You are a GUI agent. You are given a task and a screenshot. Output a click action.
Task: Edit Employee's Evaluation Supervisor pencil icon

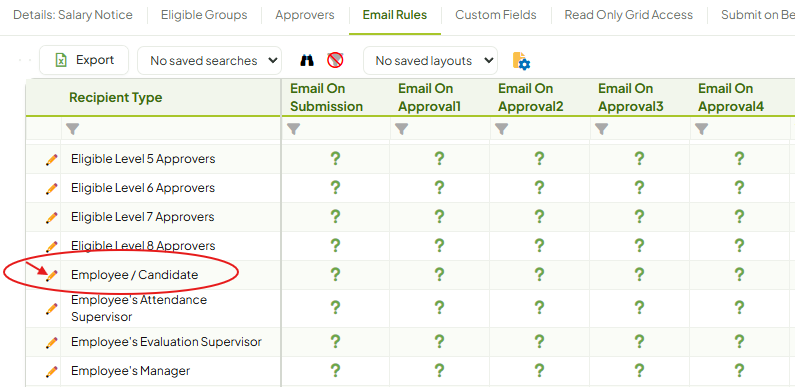52,342
